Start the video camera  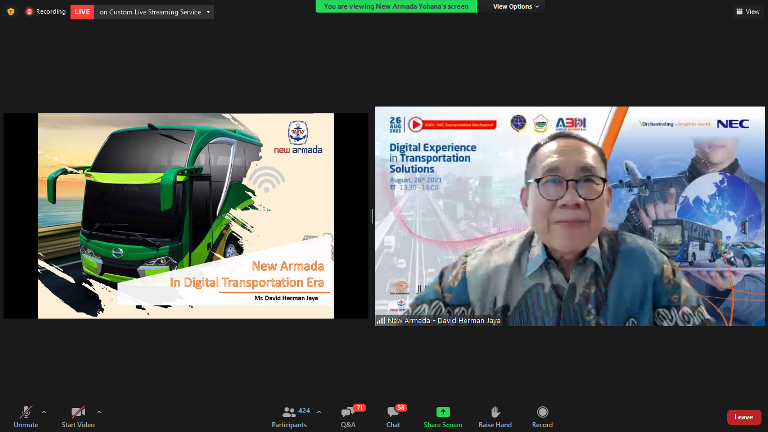[x=78, y=417]
